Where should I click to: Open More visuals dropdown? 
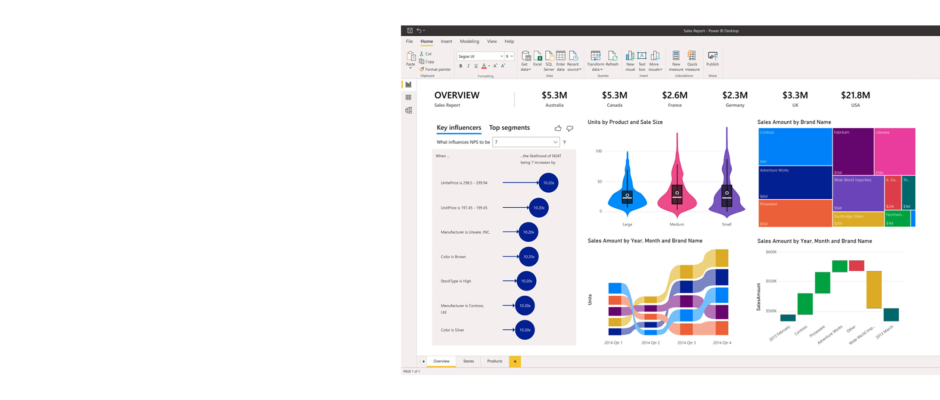pos(655,61)
